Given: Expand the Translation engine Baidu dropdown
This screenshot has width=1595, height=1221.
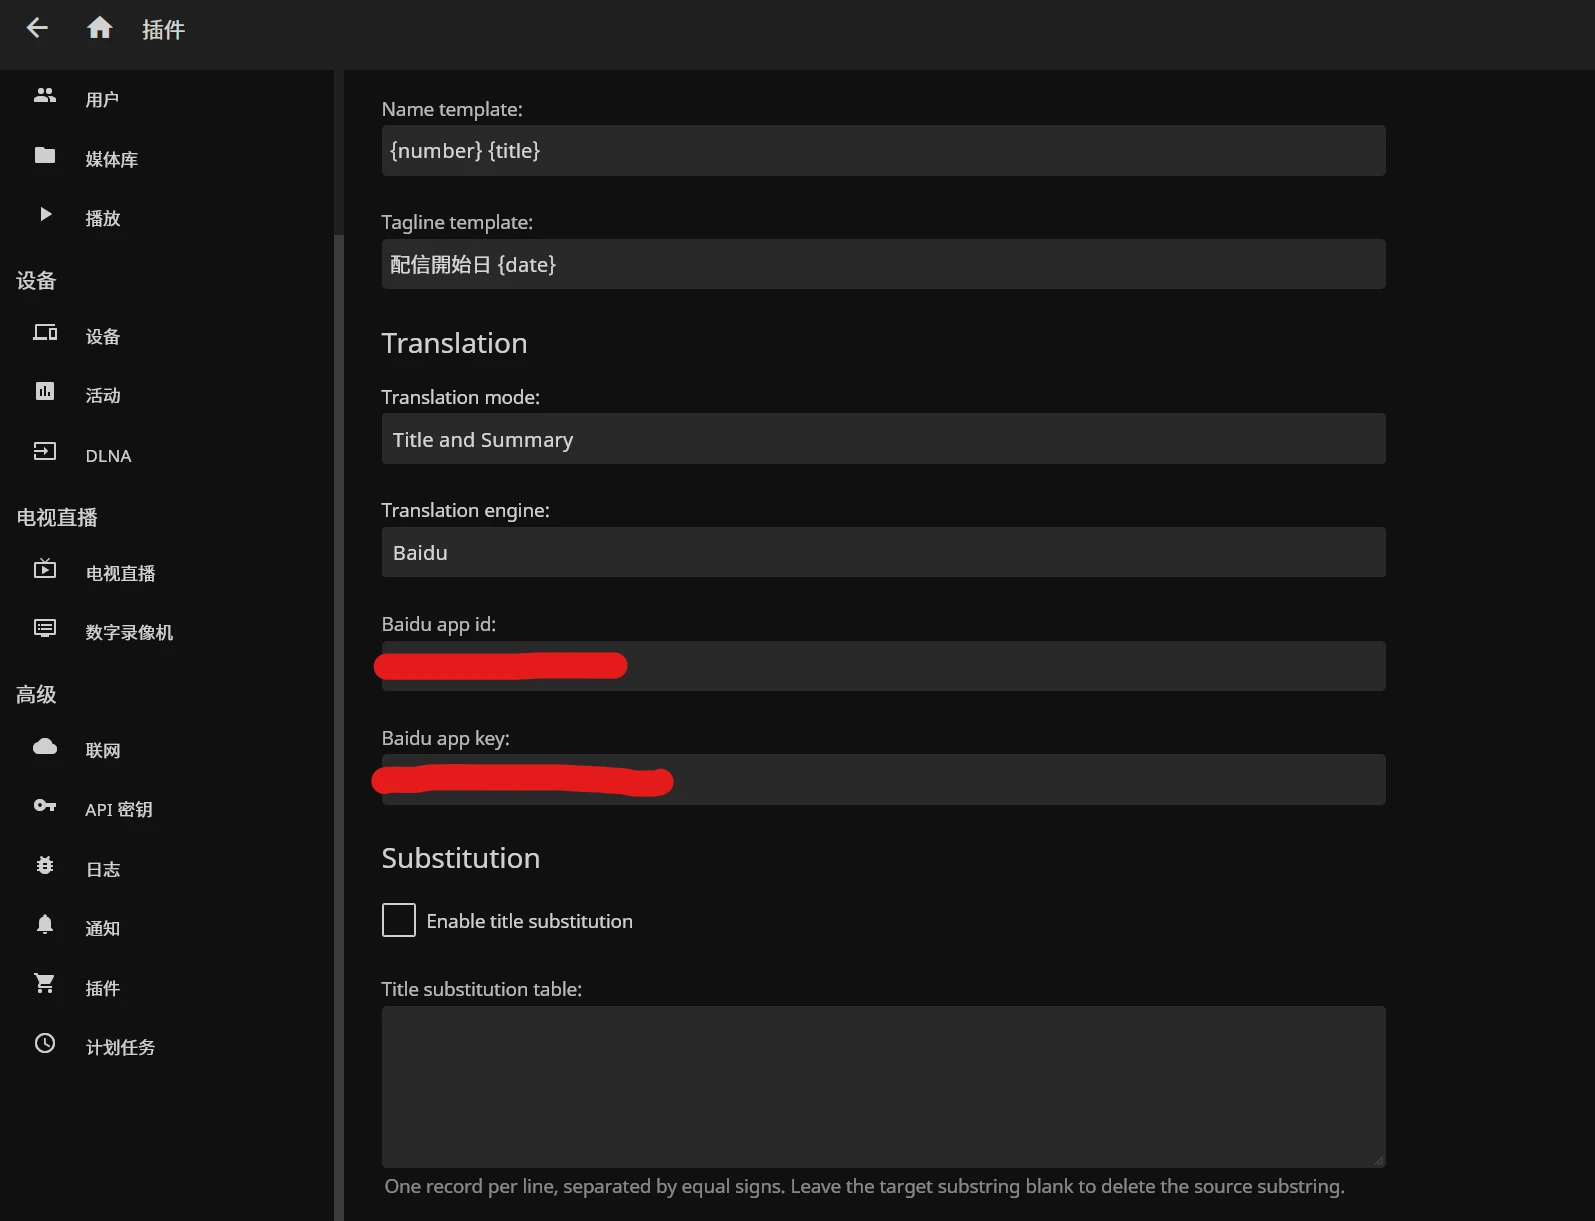Looking at the screenshot, I should click(882, 552).
